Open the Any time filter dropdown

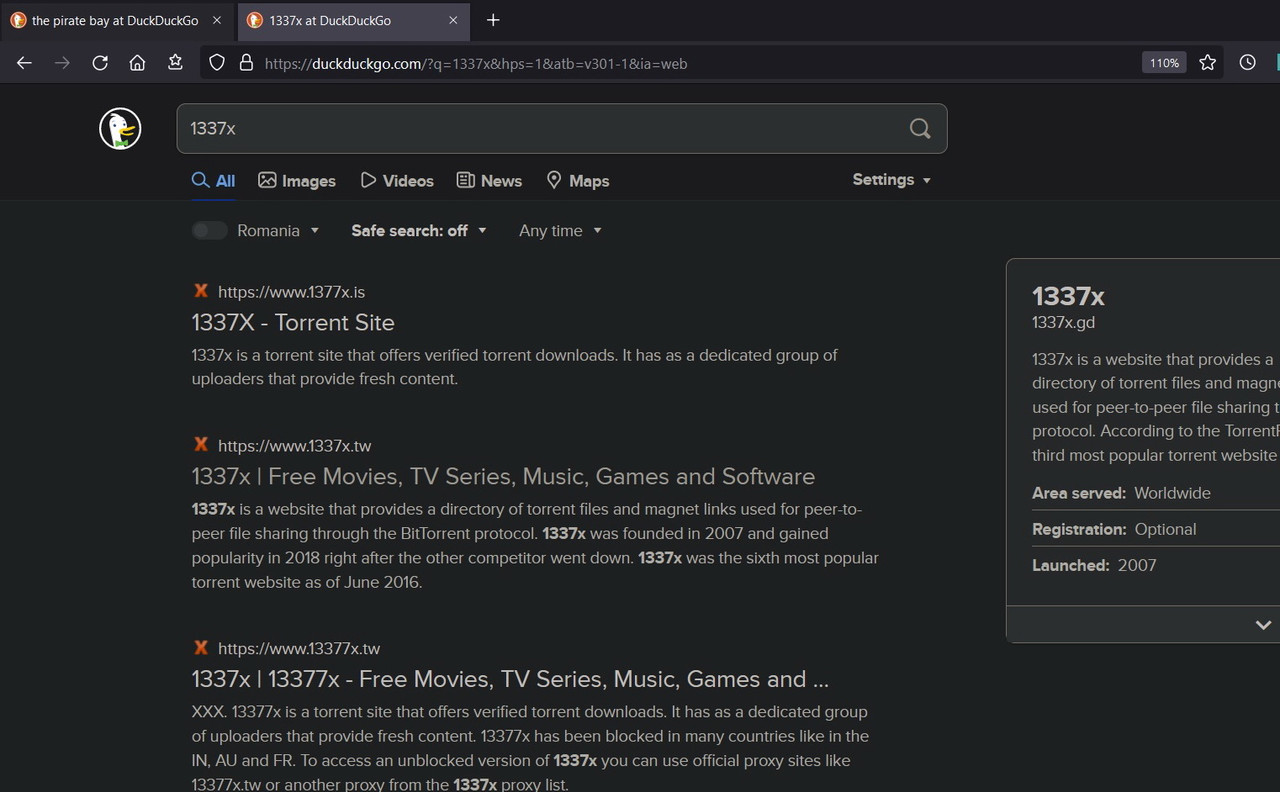tap(560, 230)
